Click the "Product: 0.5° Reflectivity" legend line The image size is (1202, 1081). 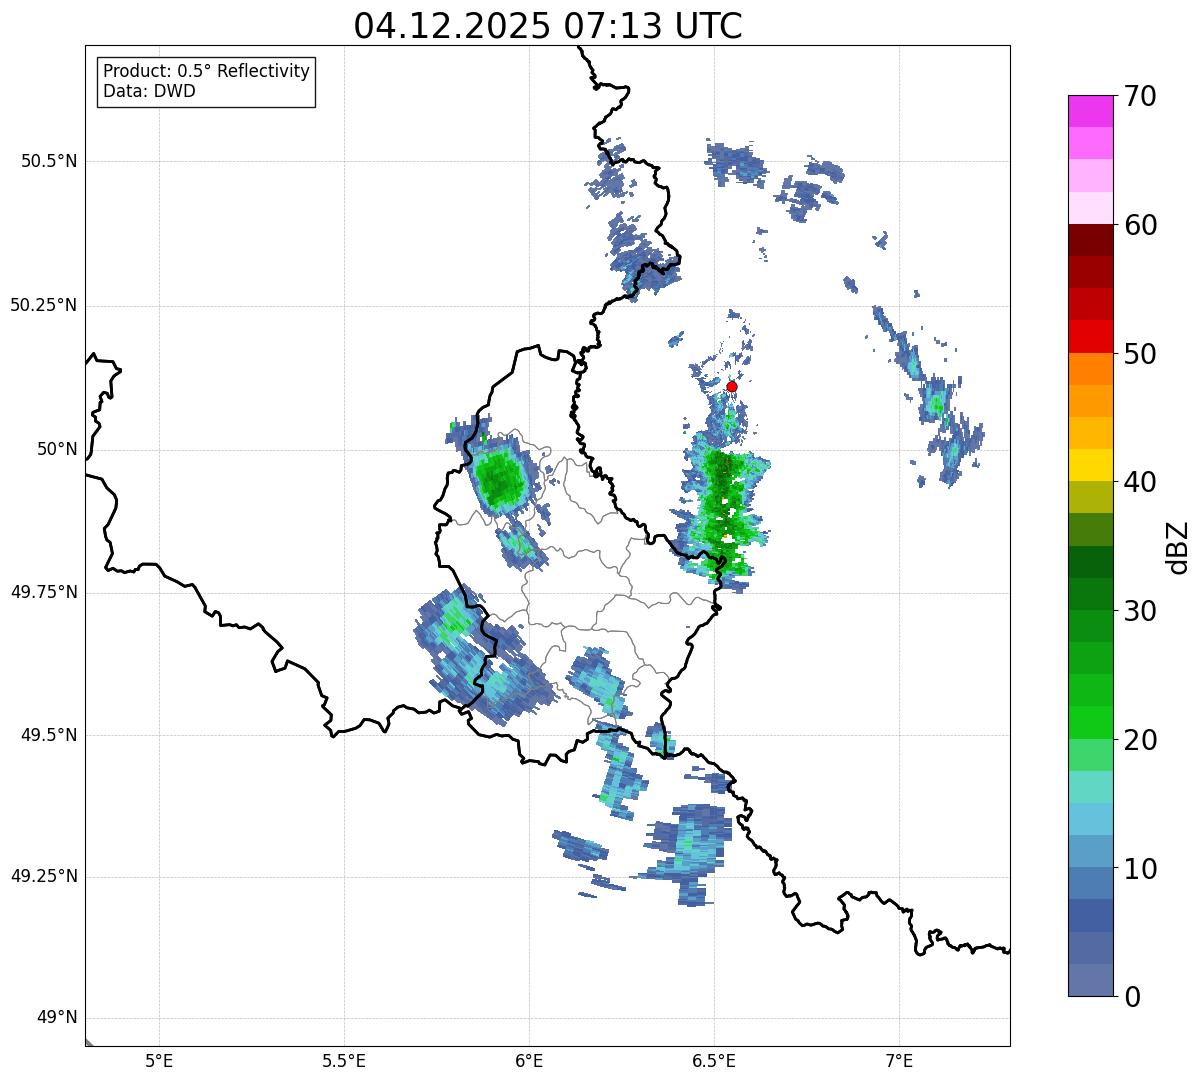pyautogui.click(x=206, y=71)
